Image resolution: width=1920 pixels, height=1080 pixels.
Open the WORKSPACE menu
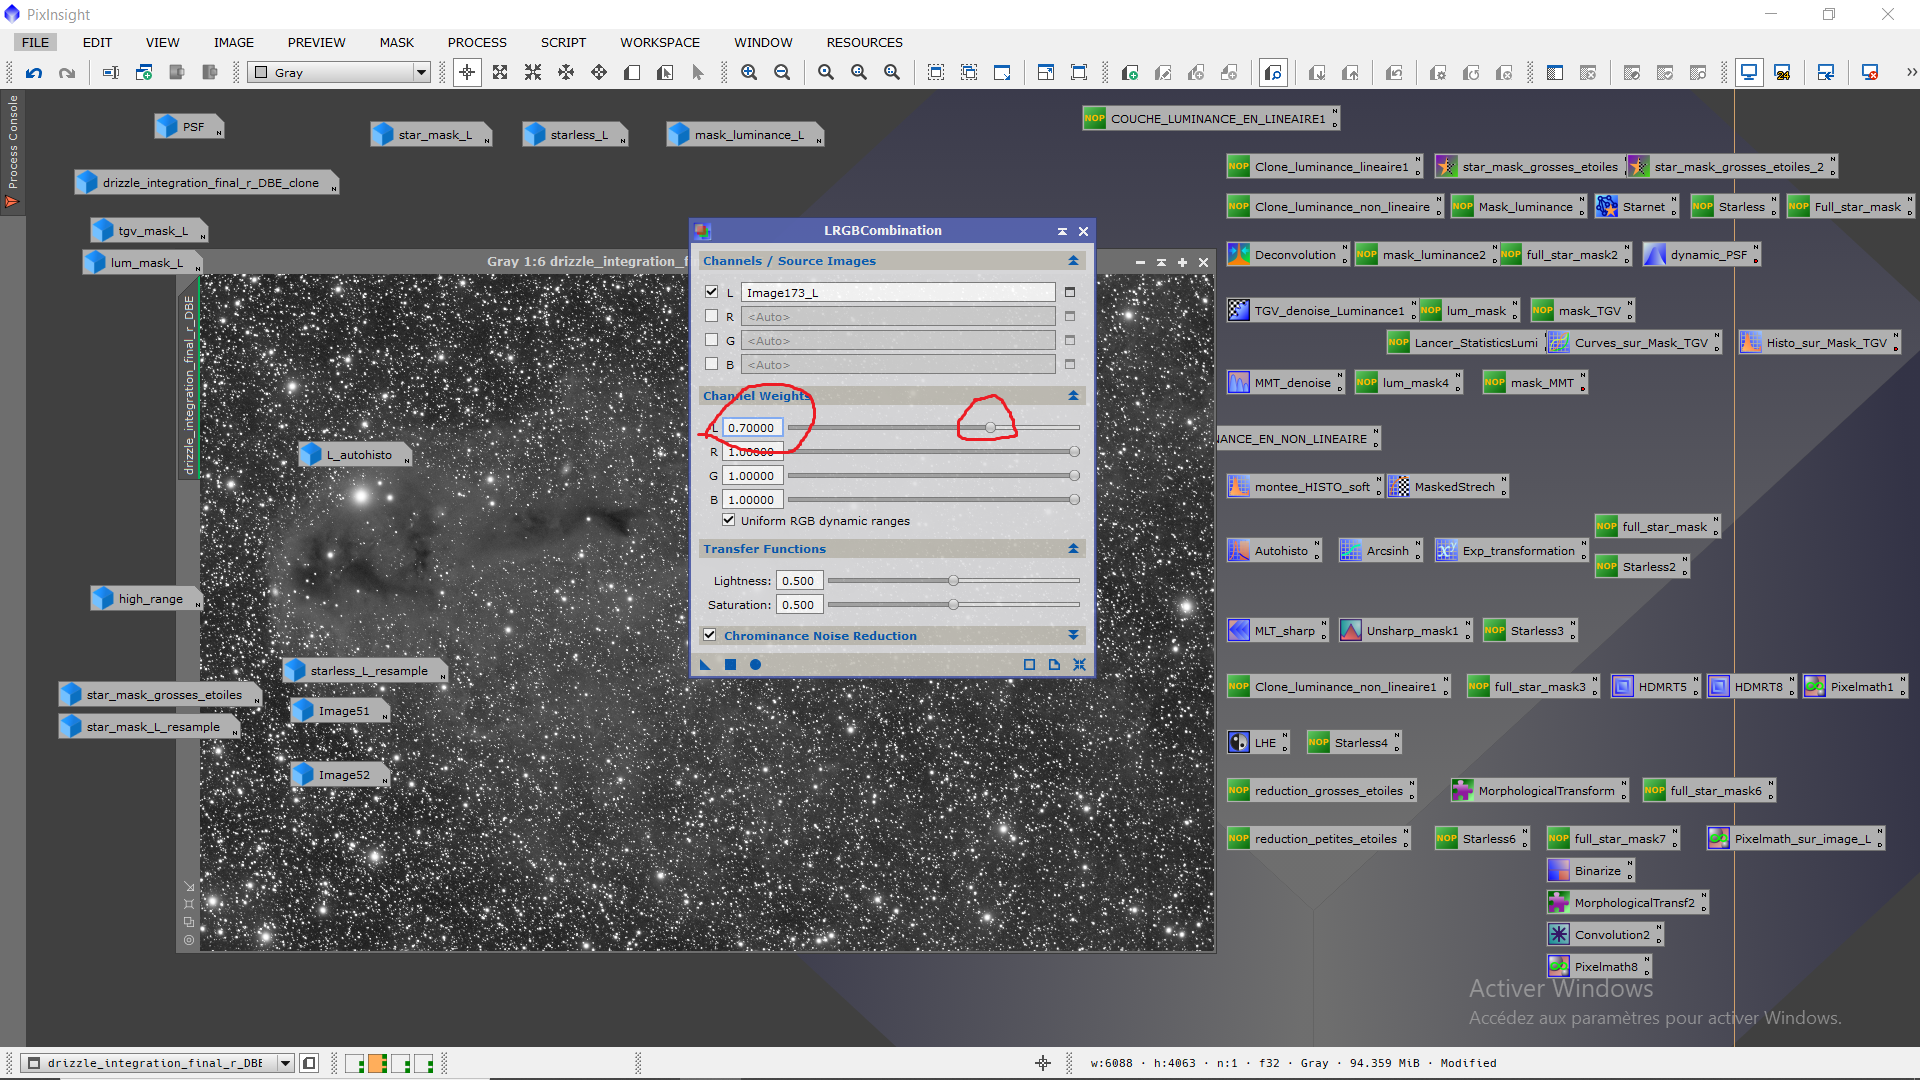659,42
